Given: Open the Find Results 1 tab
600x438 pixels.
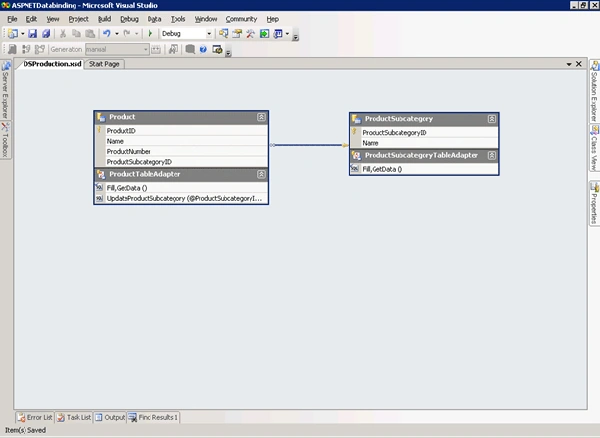Looking at the screenshot, I should click(153, 417).
